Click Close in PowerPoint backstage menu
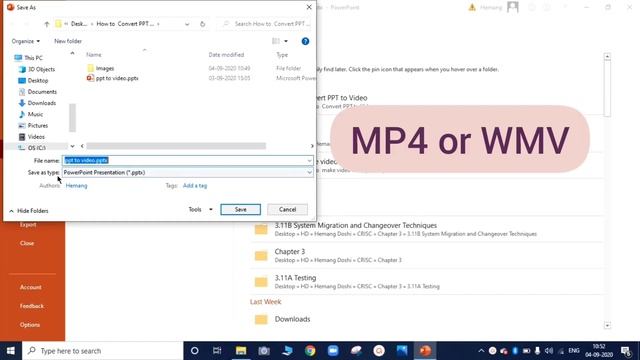 27,243
